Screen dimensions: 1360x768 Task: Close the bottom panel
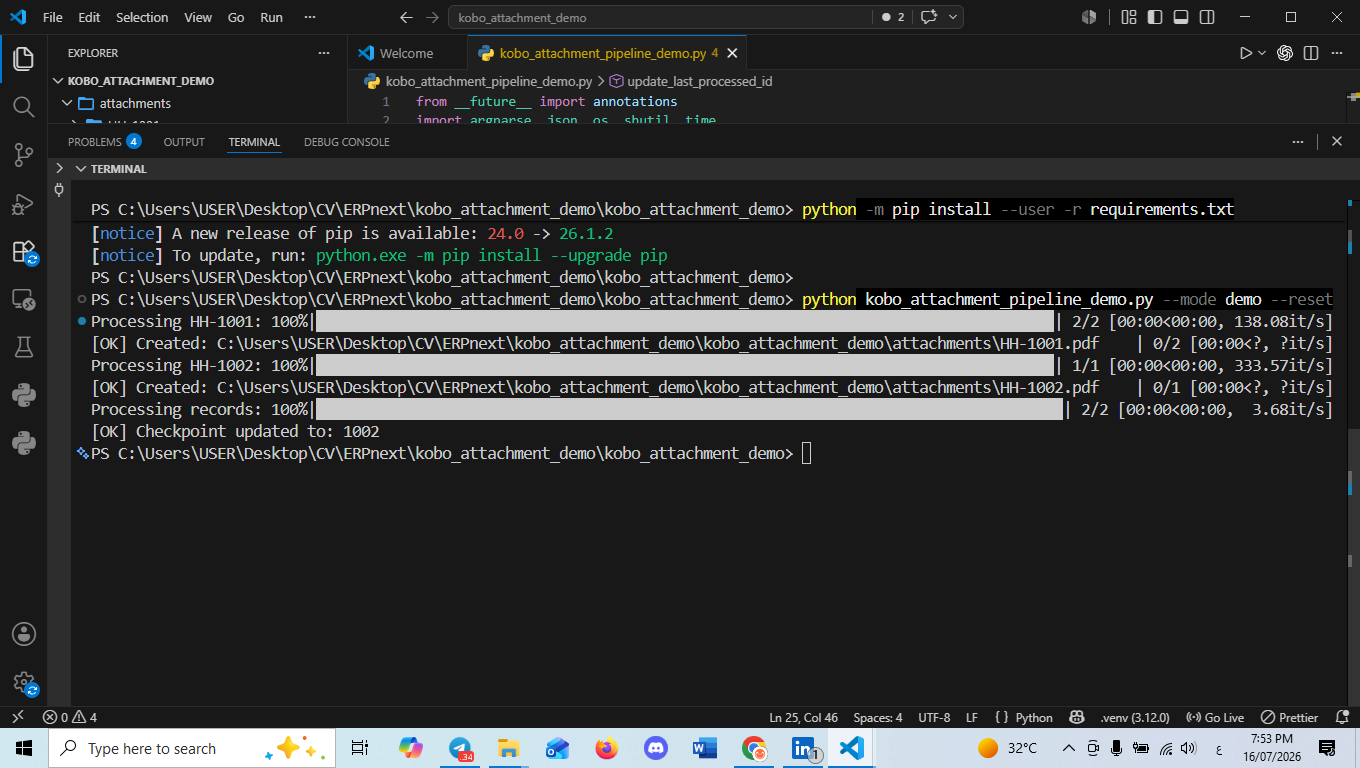tap(1337, 142)
